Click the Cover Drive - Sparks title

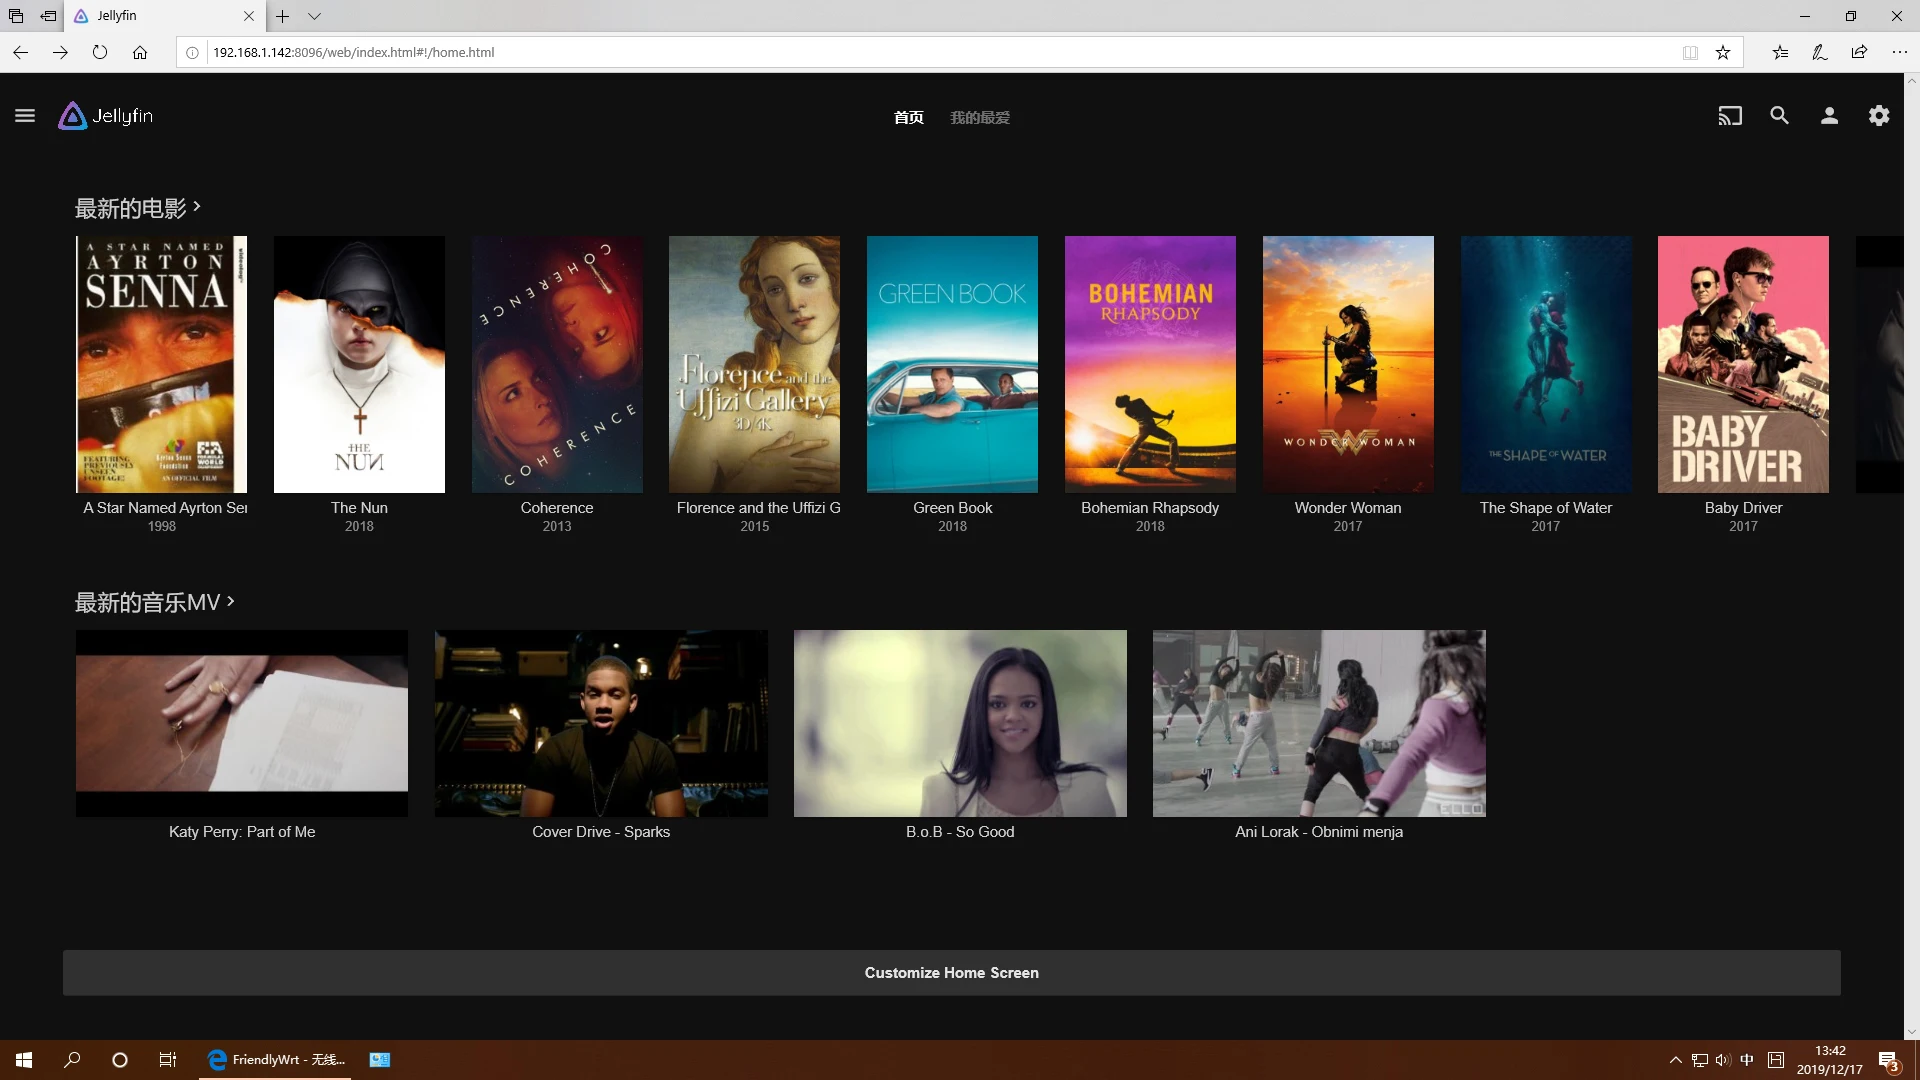(x=601, y=832)
